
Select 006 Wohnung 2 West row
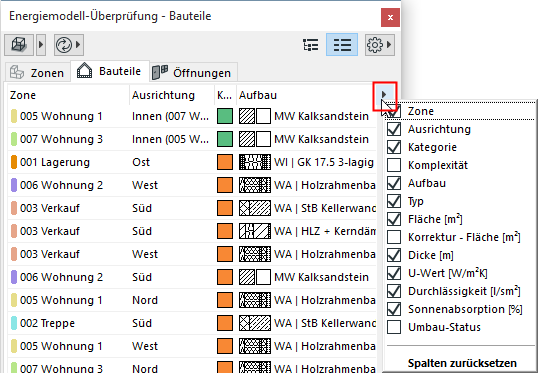pyautogui.click(x=192, y=185)
